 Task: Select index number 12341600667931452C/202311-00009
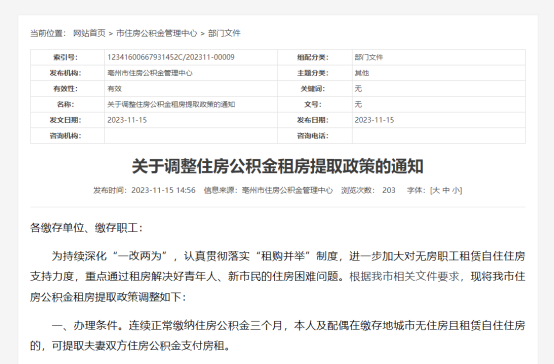coord(171,57)
